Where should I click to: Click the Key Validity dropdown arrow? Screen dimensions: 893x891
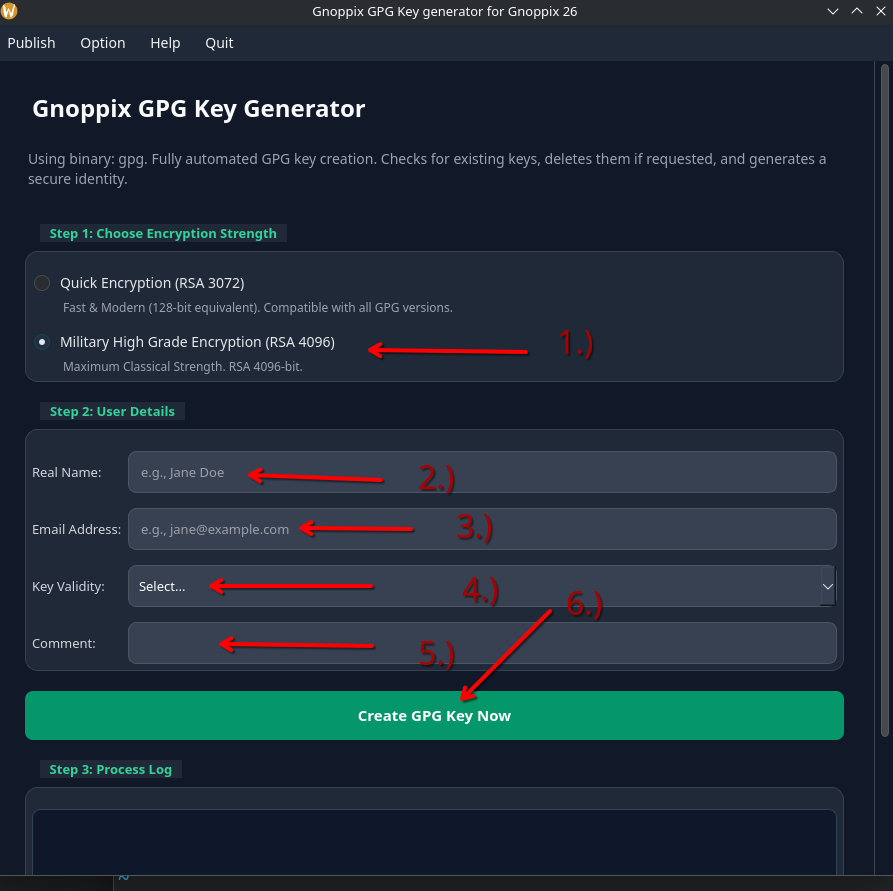(827, 586)
